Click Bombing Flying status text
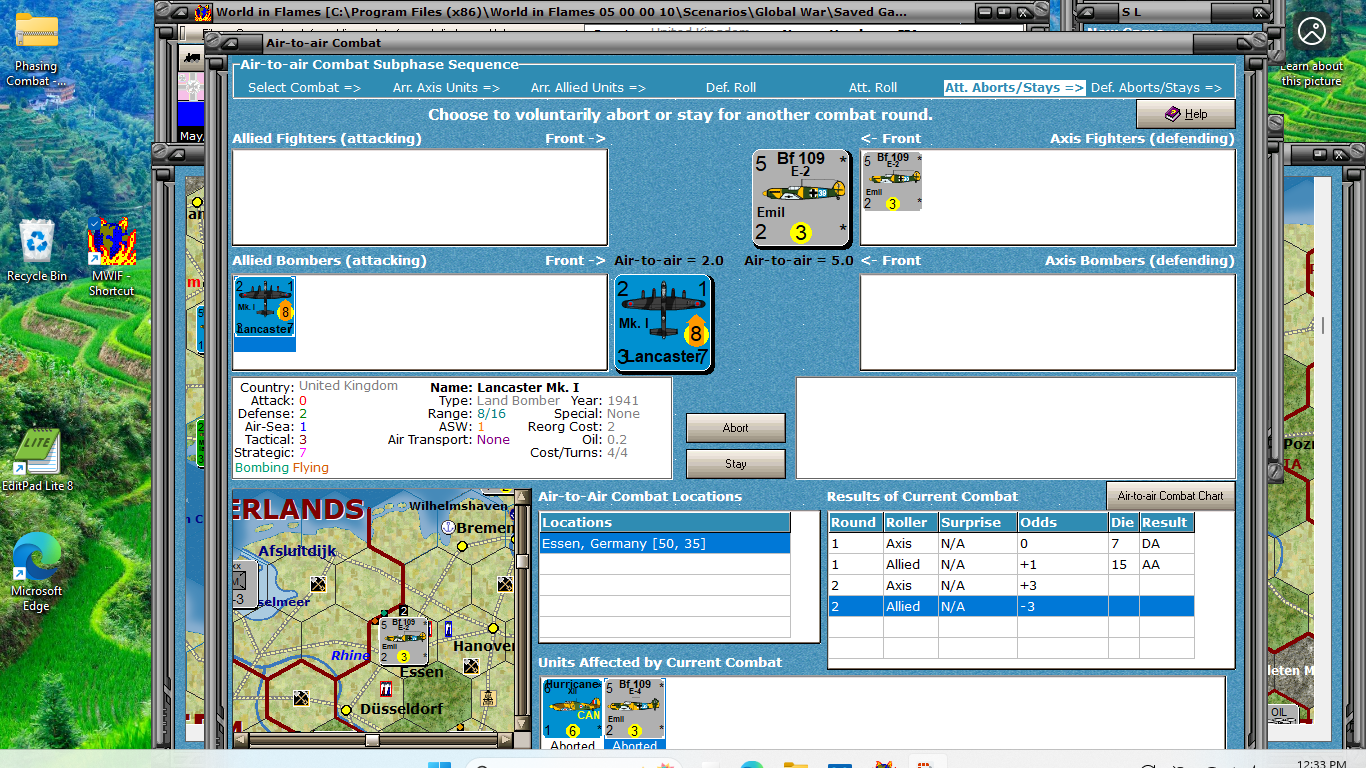This screenshot has width=1366, height=768. 281,467
